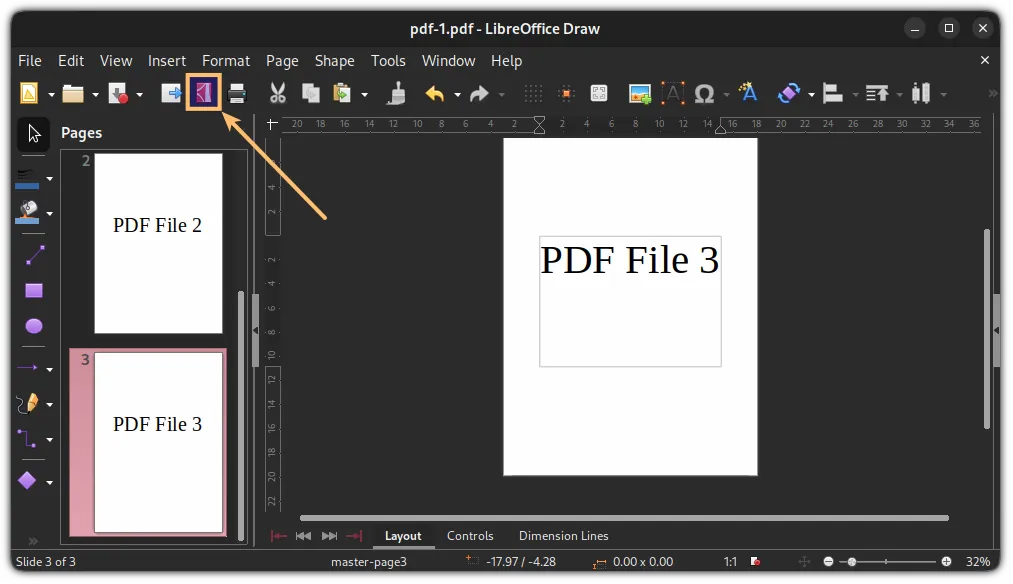Select the Insert Fontwork Text tool
This screenshot has width=1013, height=584.
pos(747,92)
